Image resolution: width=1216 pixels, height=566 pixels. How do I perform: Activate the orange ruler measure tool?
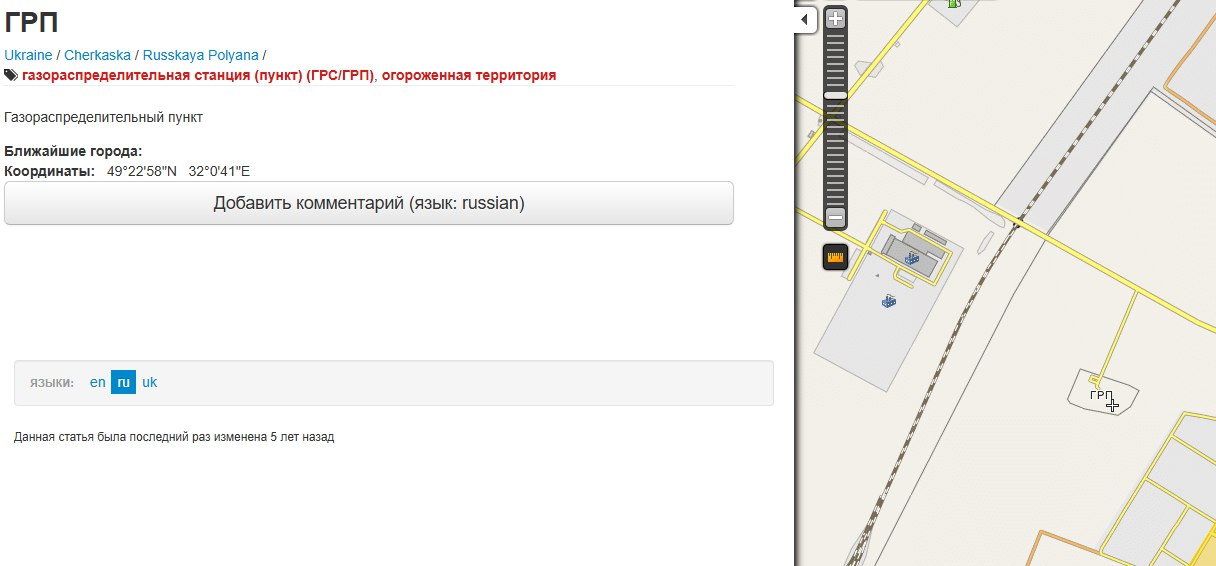pos(836,257)
